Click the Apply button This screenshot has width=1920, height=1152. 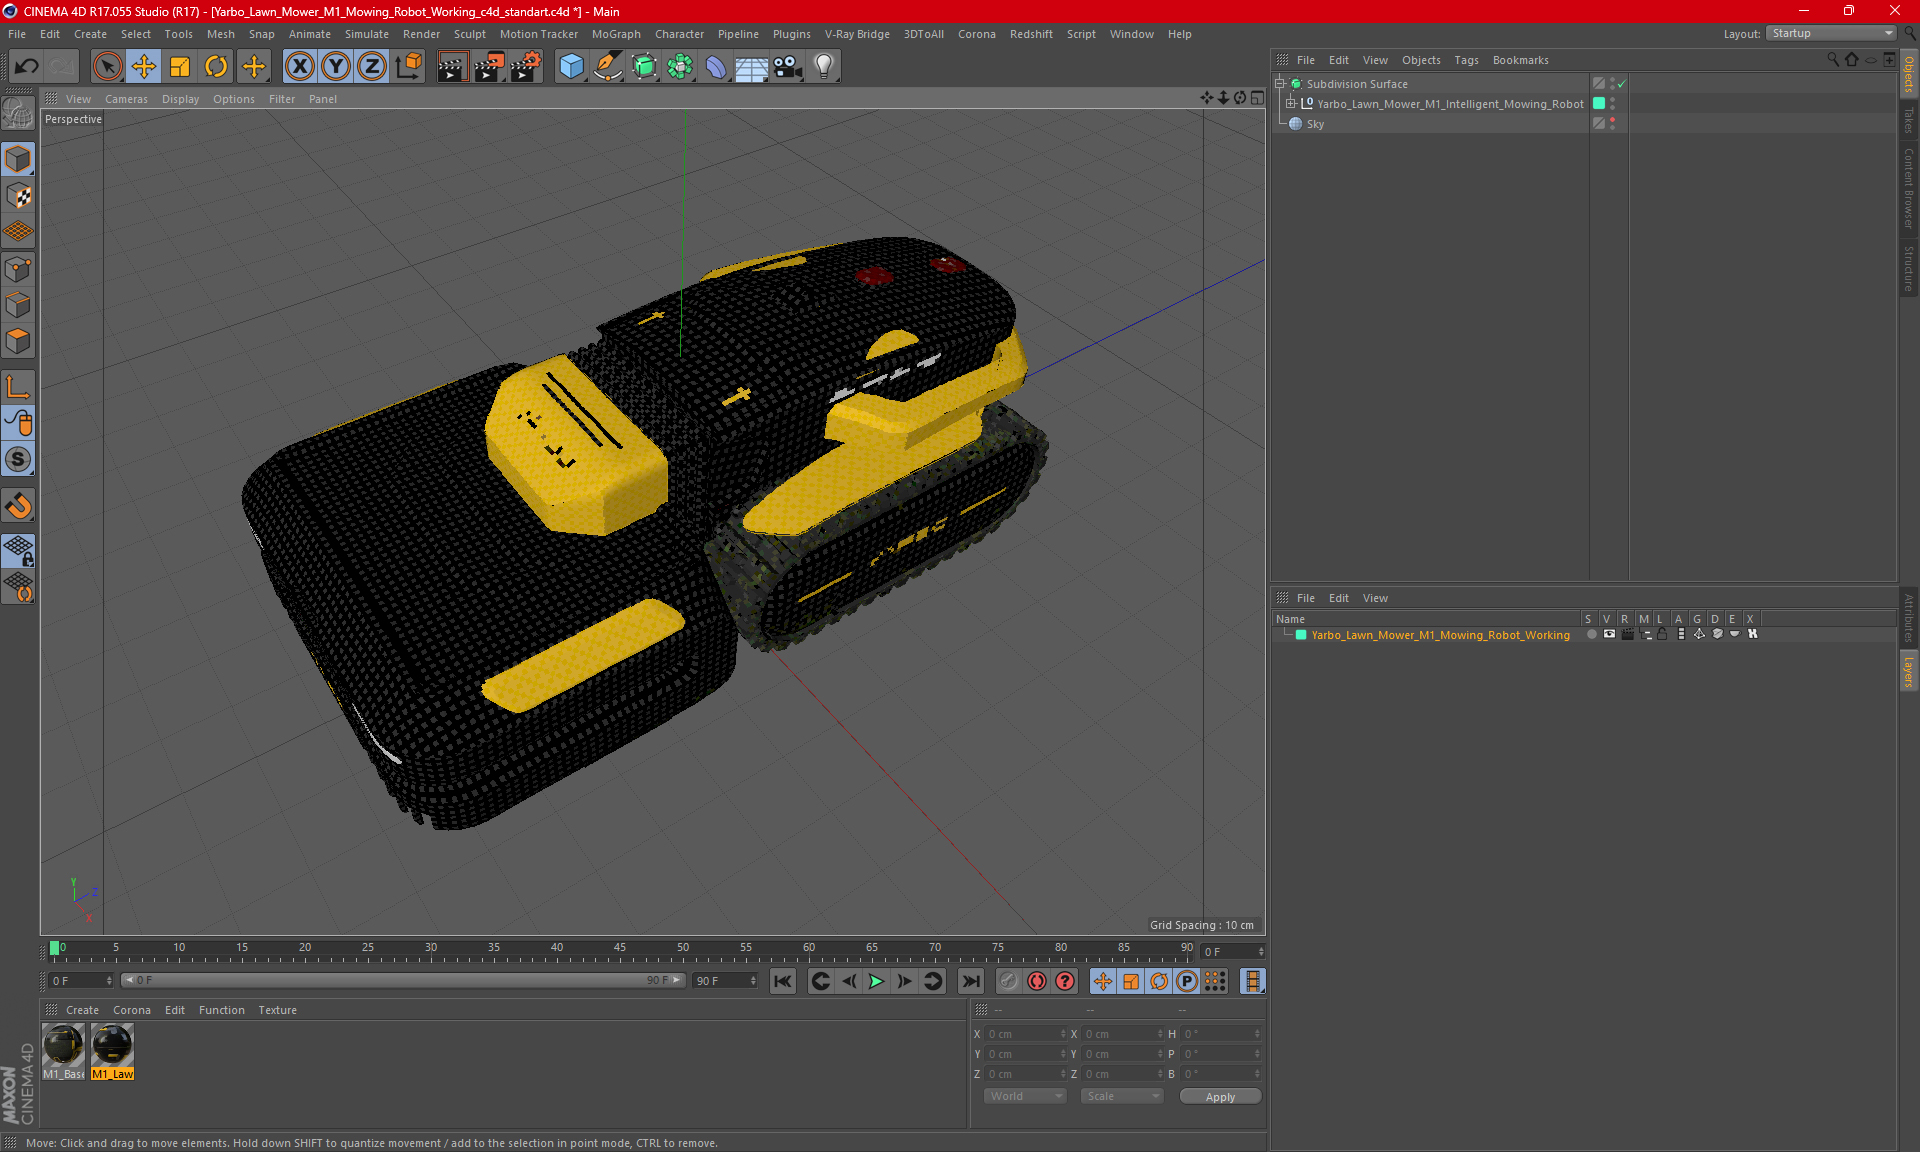[1220, 1096]
